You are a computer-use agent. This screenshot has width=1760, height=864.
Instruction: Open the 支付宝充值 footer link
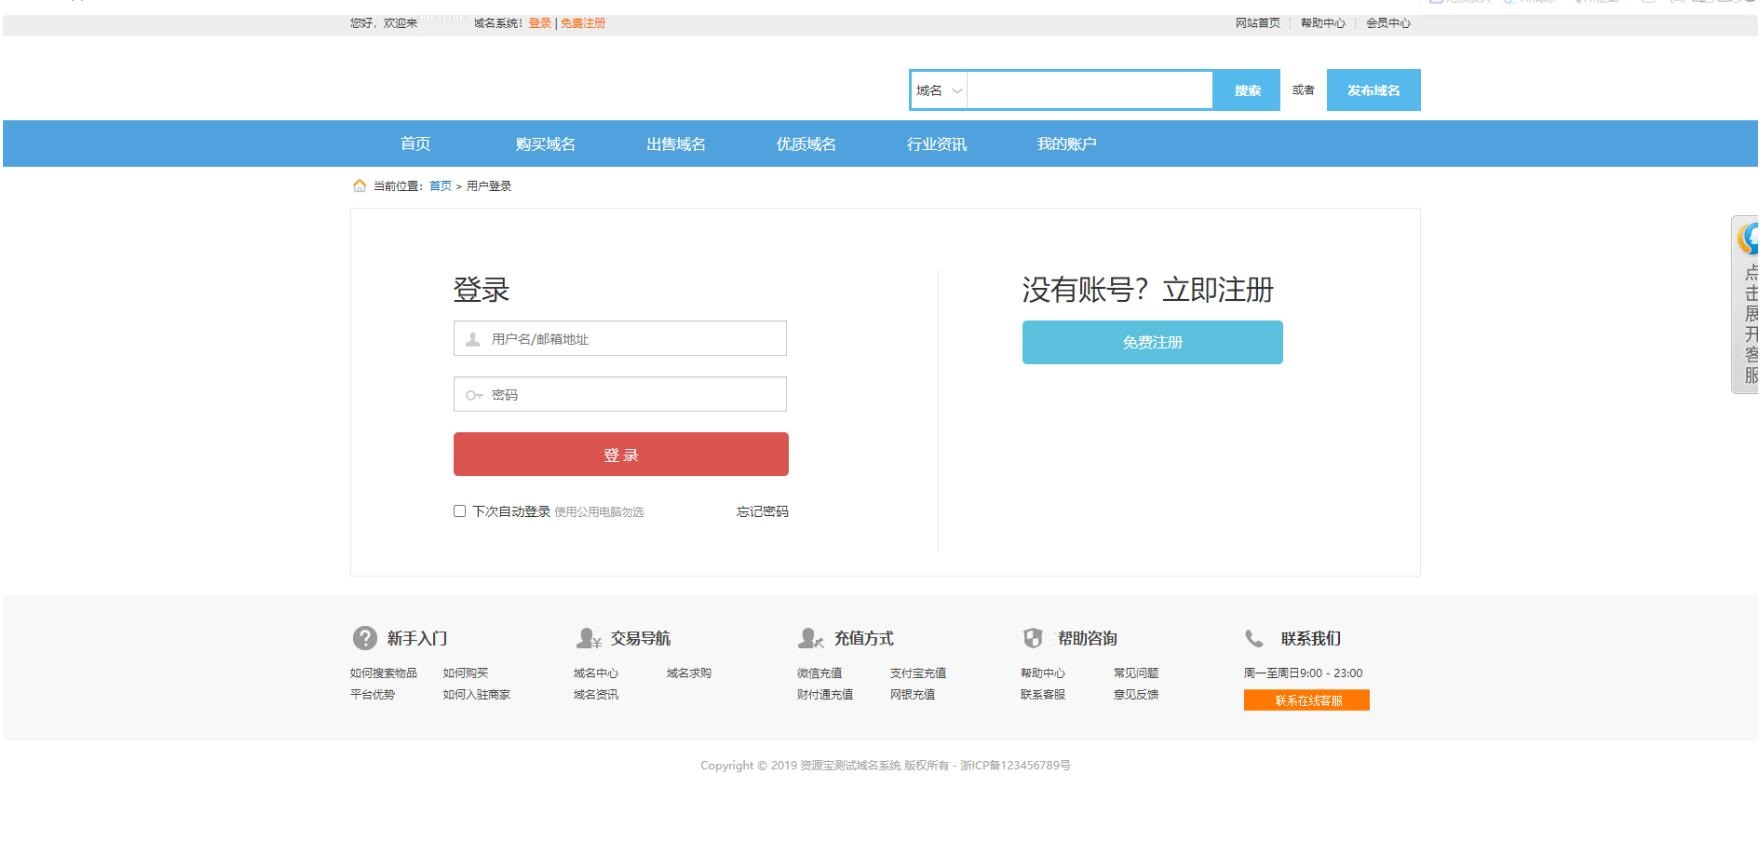pos(918,673)
